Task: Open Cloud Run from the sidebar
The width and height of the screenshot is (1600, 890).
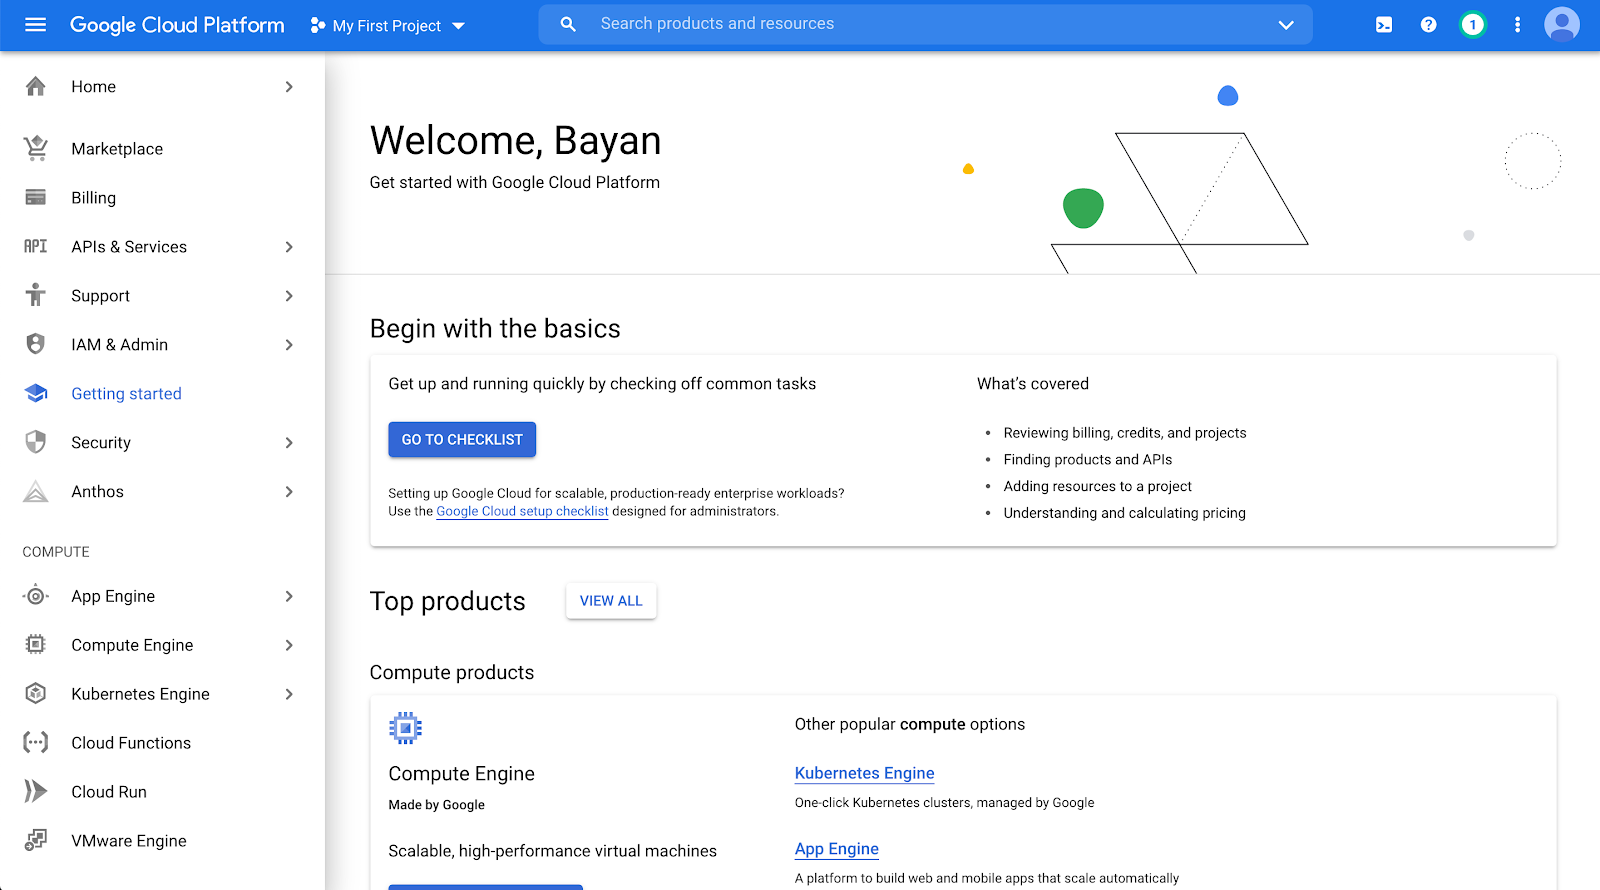Action: point(162,792)
